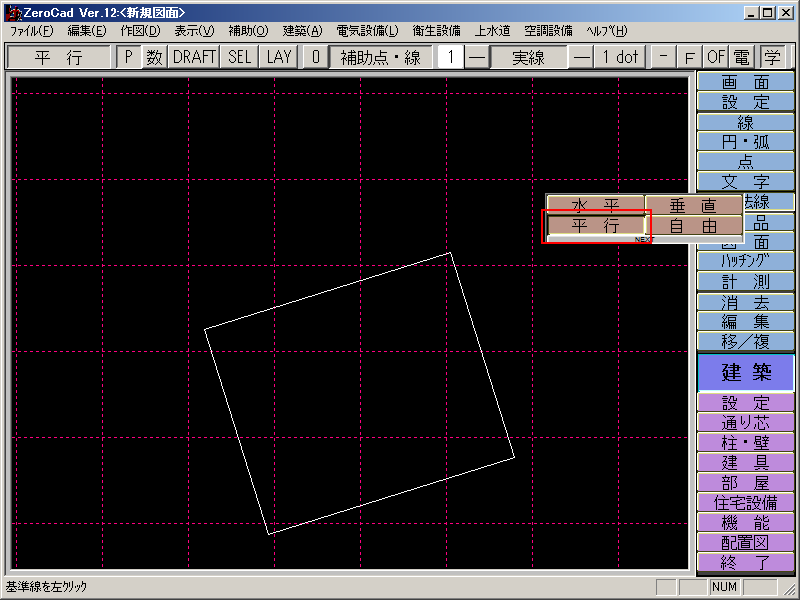Viewport: 800px width, 600px height.
Task: Open the 実線 line type selector
Action: [529, 57]
